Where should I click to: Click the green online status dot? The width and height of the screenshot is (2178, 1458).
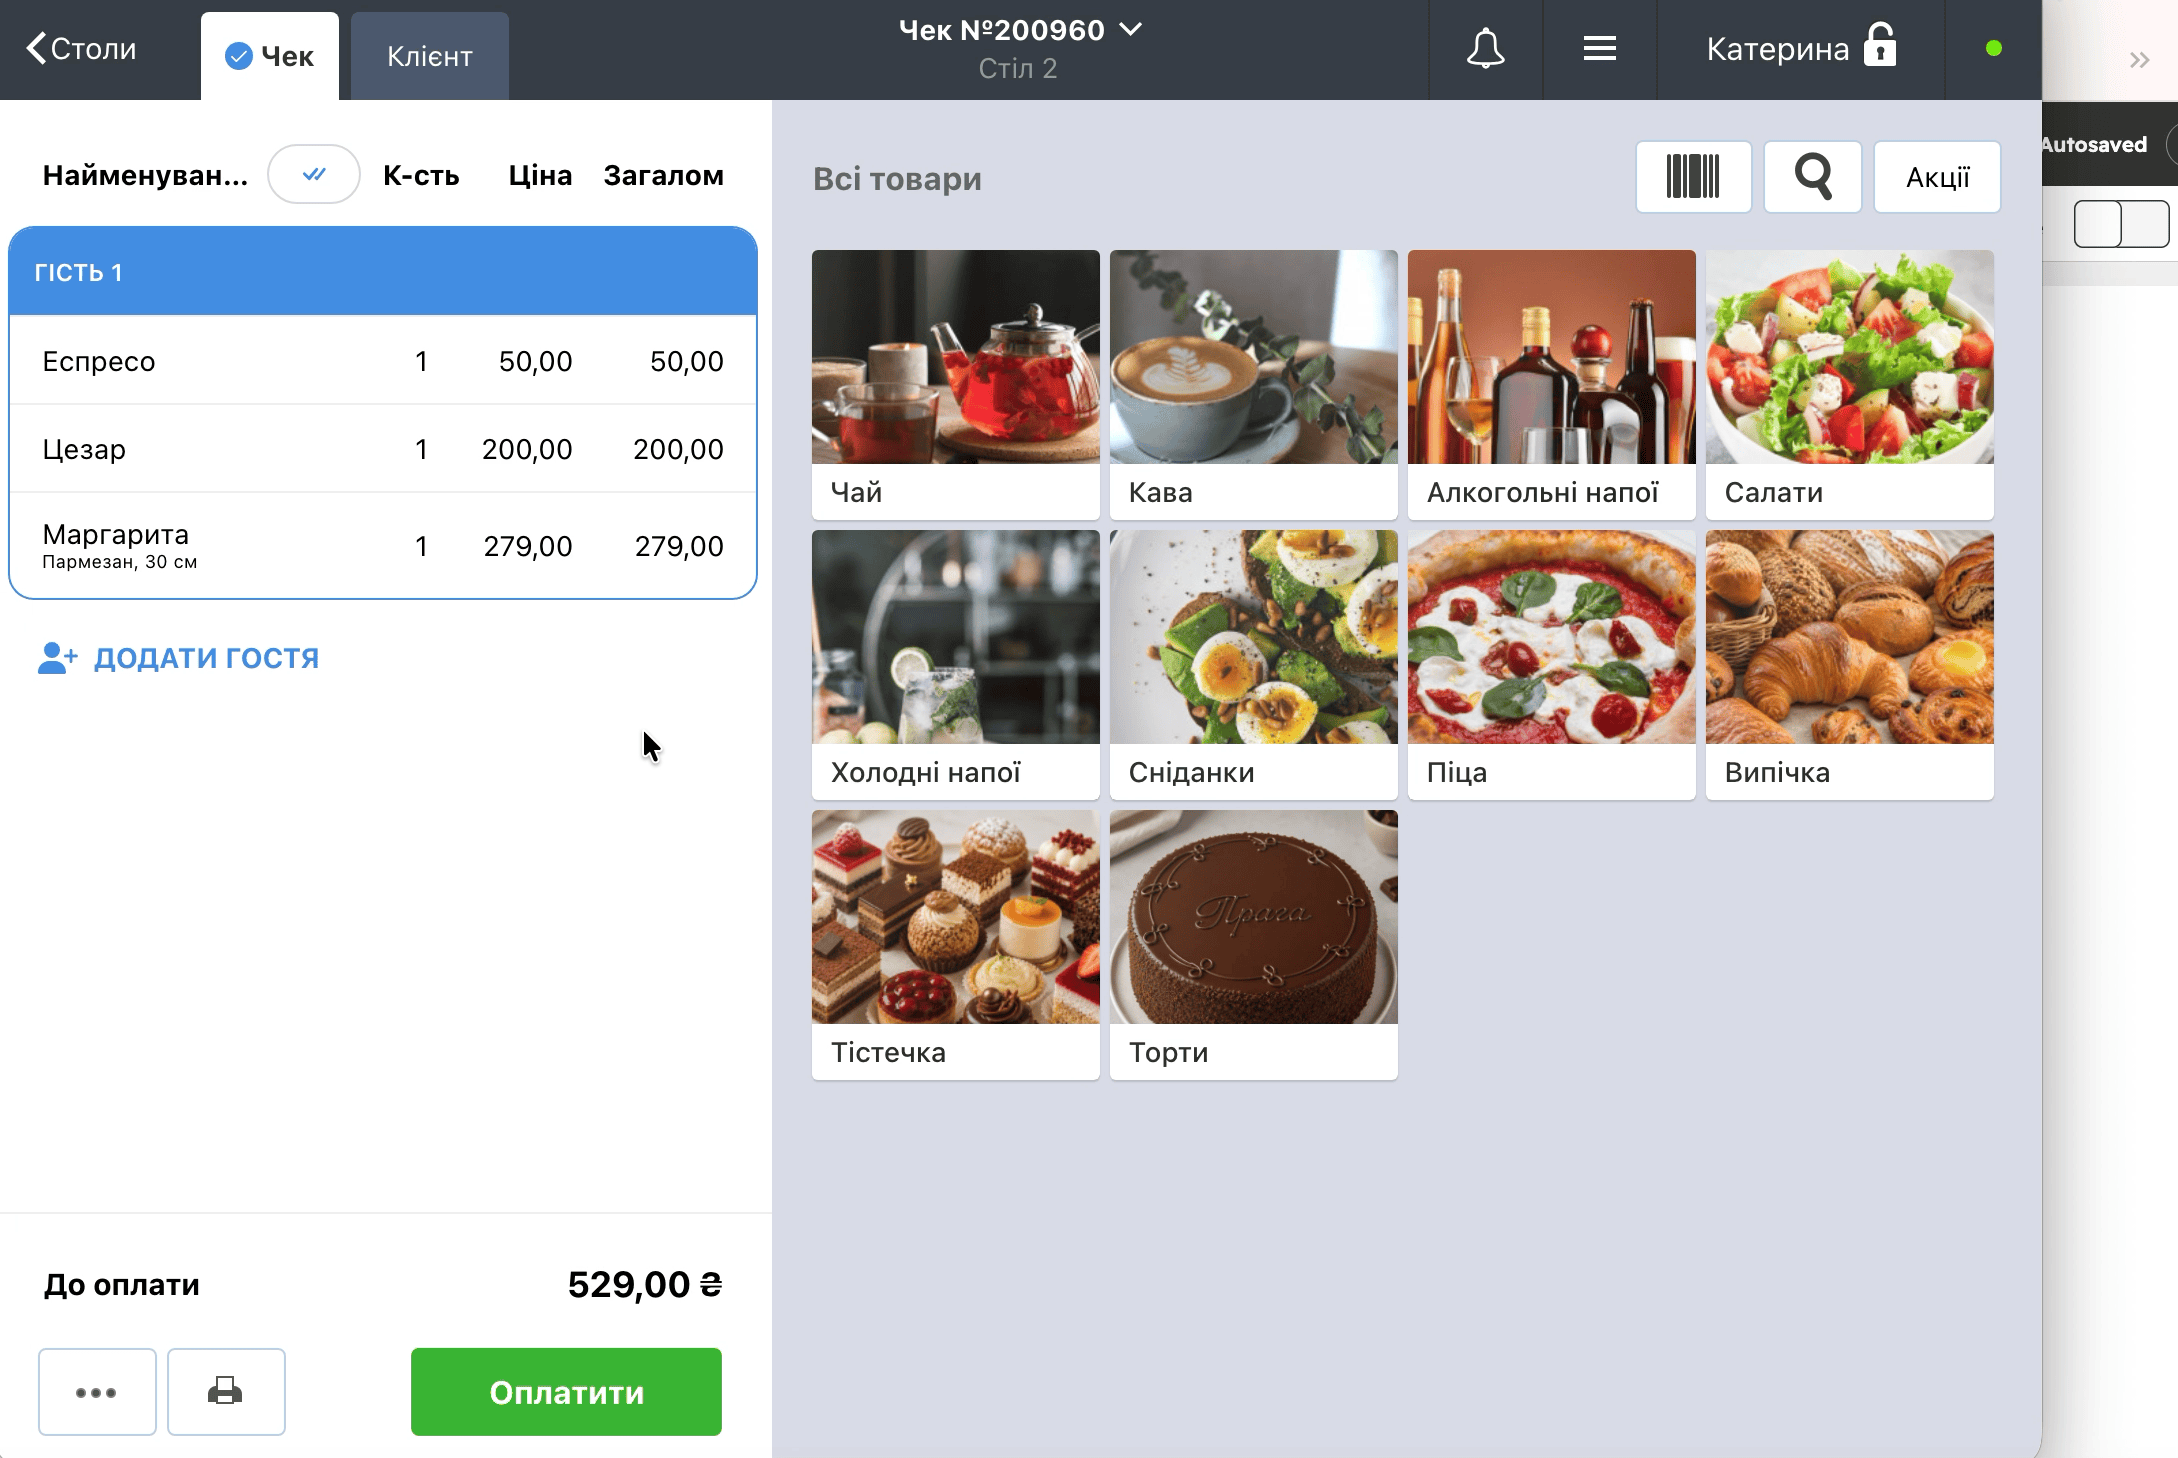coord(1993,48)
